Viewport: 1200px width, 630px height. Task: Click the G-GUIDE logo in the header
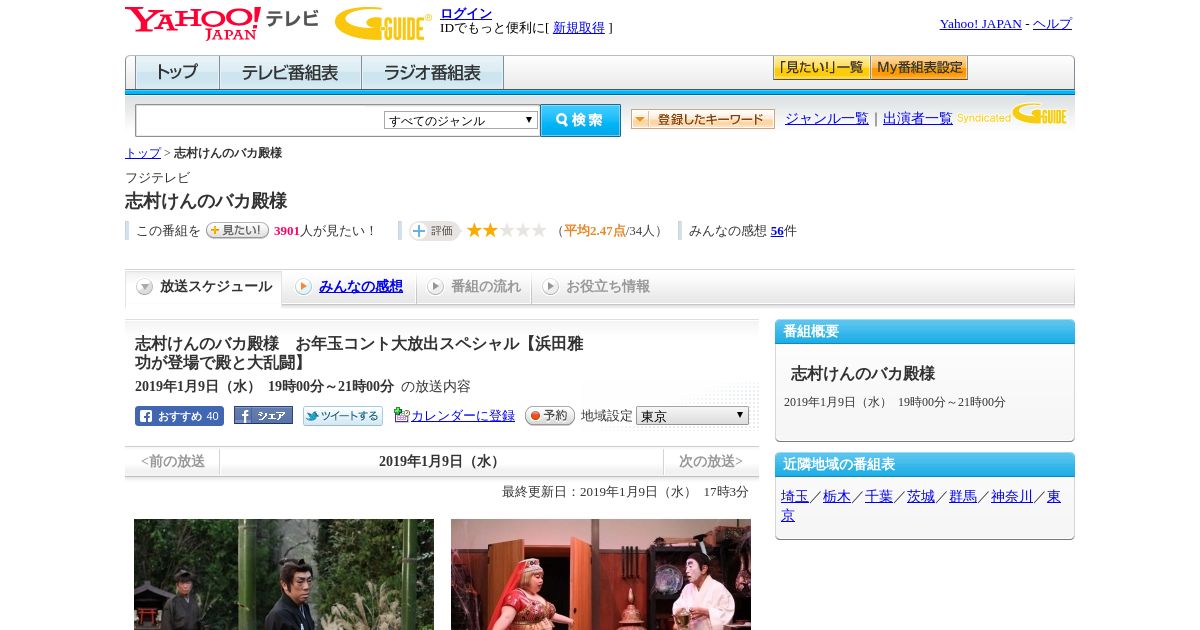(383, 23)
